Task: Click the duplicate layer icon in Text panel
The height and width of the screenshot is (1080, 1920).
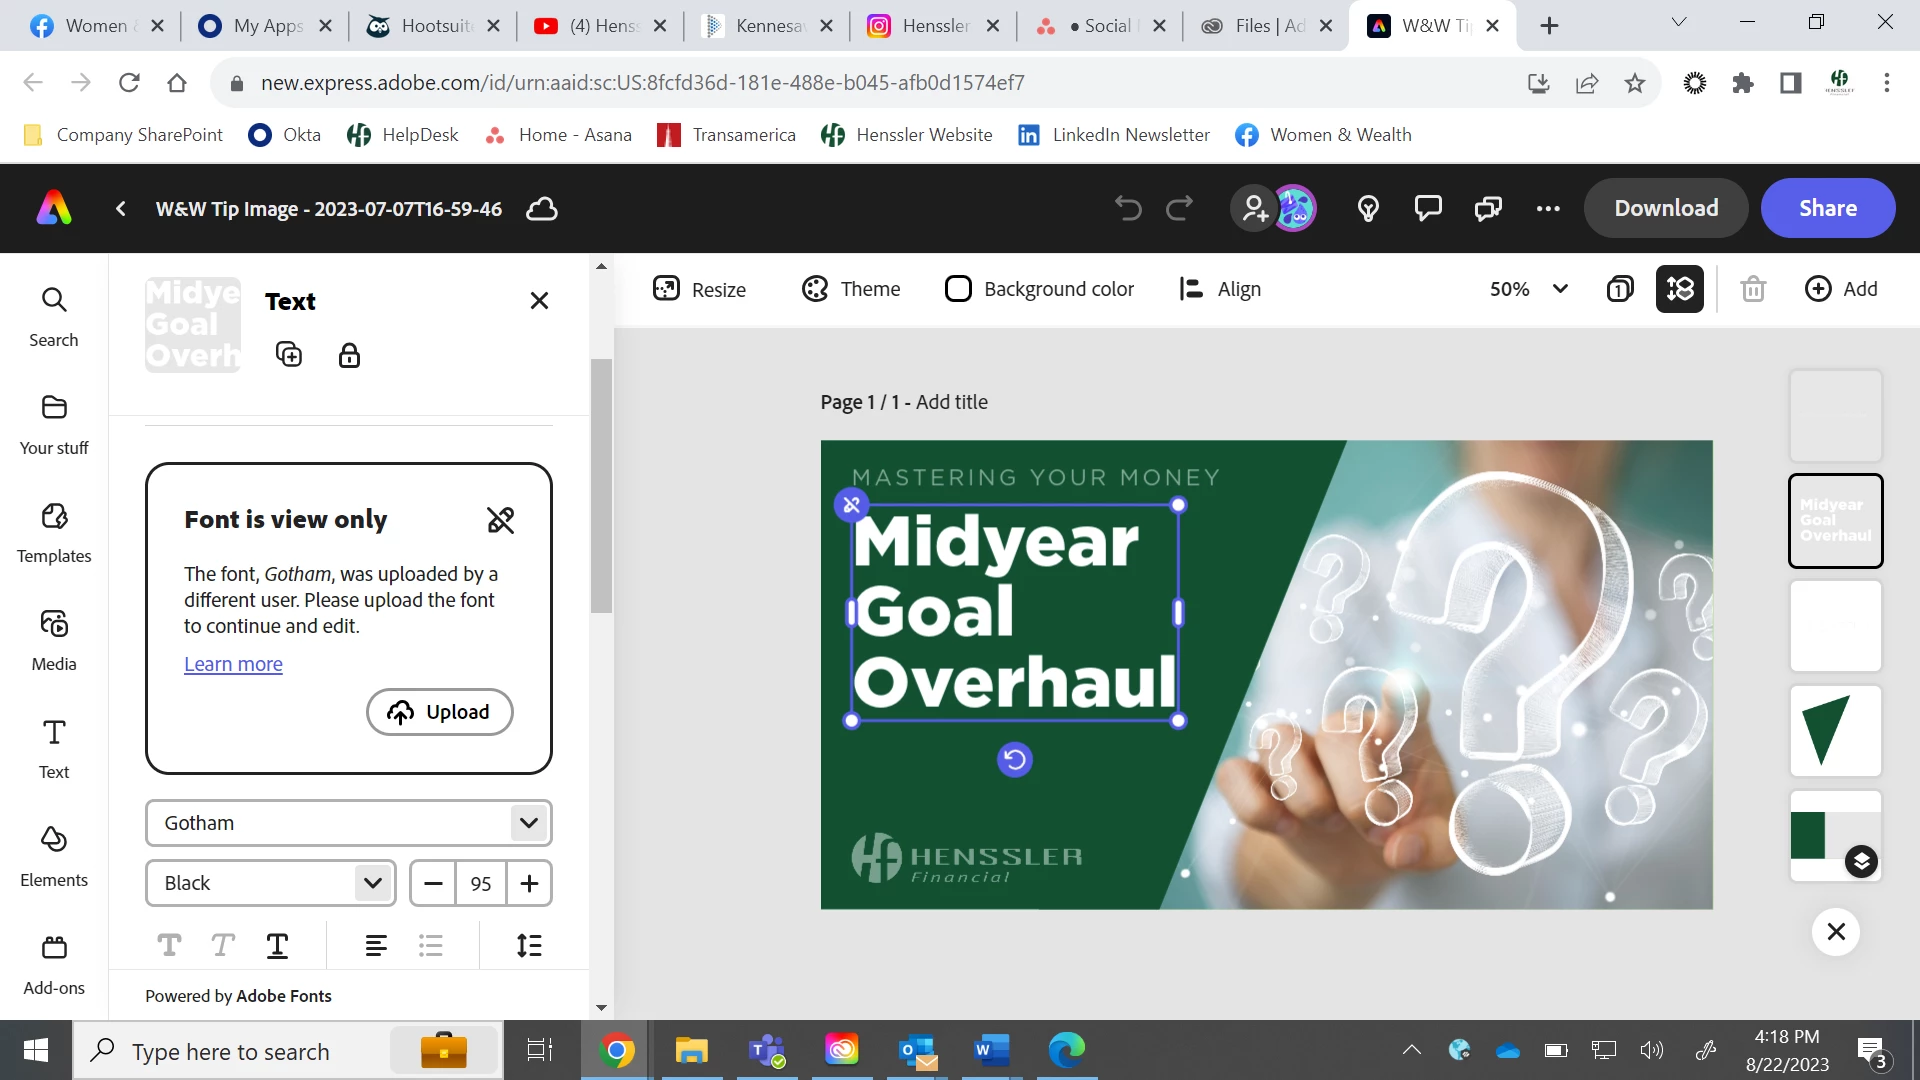Action: (289, 354)
